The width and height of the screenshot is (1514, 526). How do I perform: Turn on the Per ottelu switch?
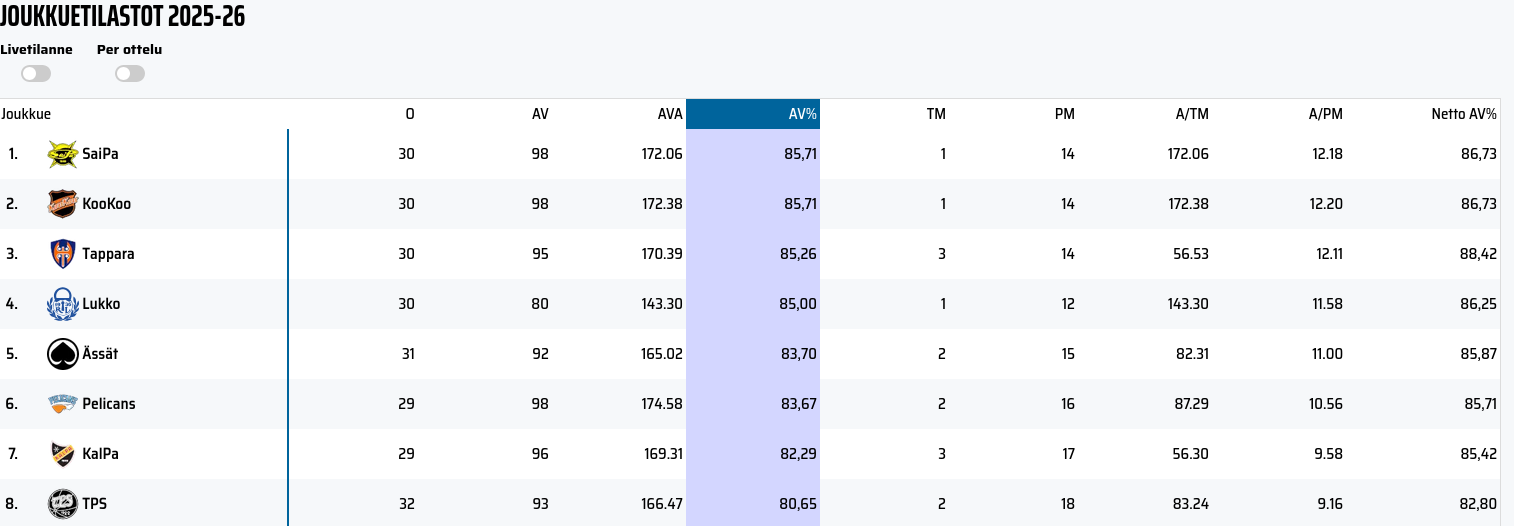click(130, 73)
